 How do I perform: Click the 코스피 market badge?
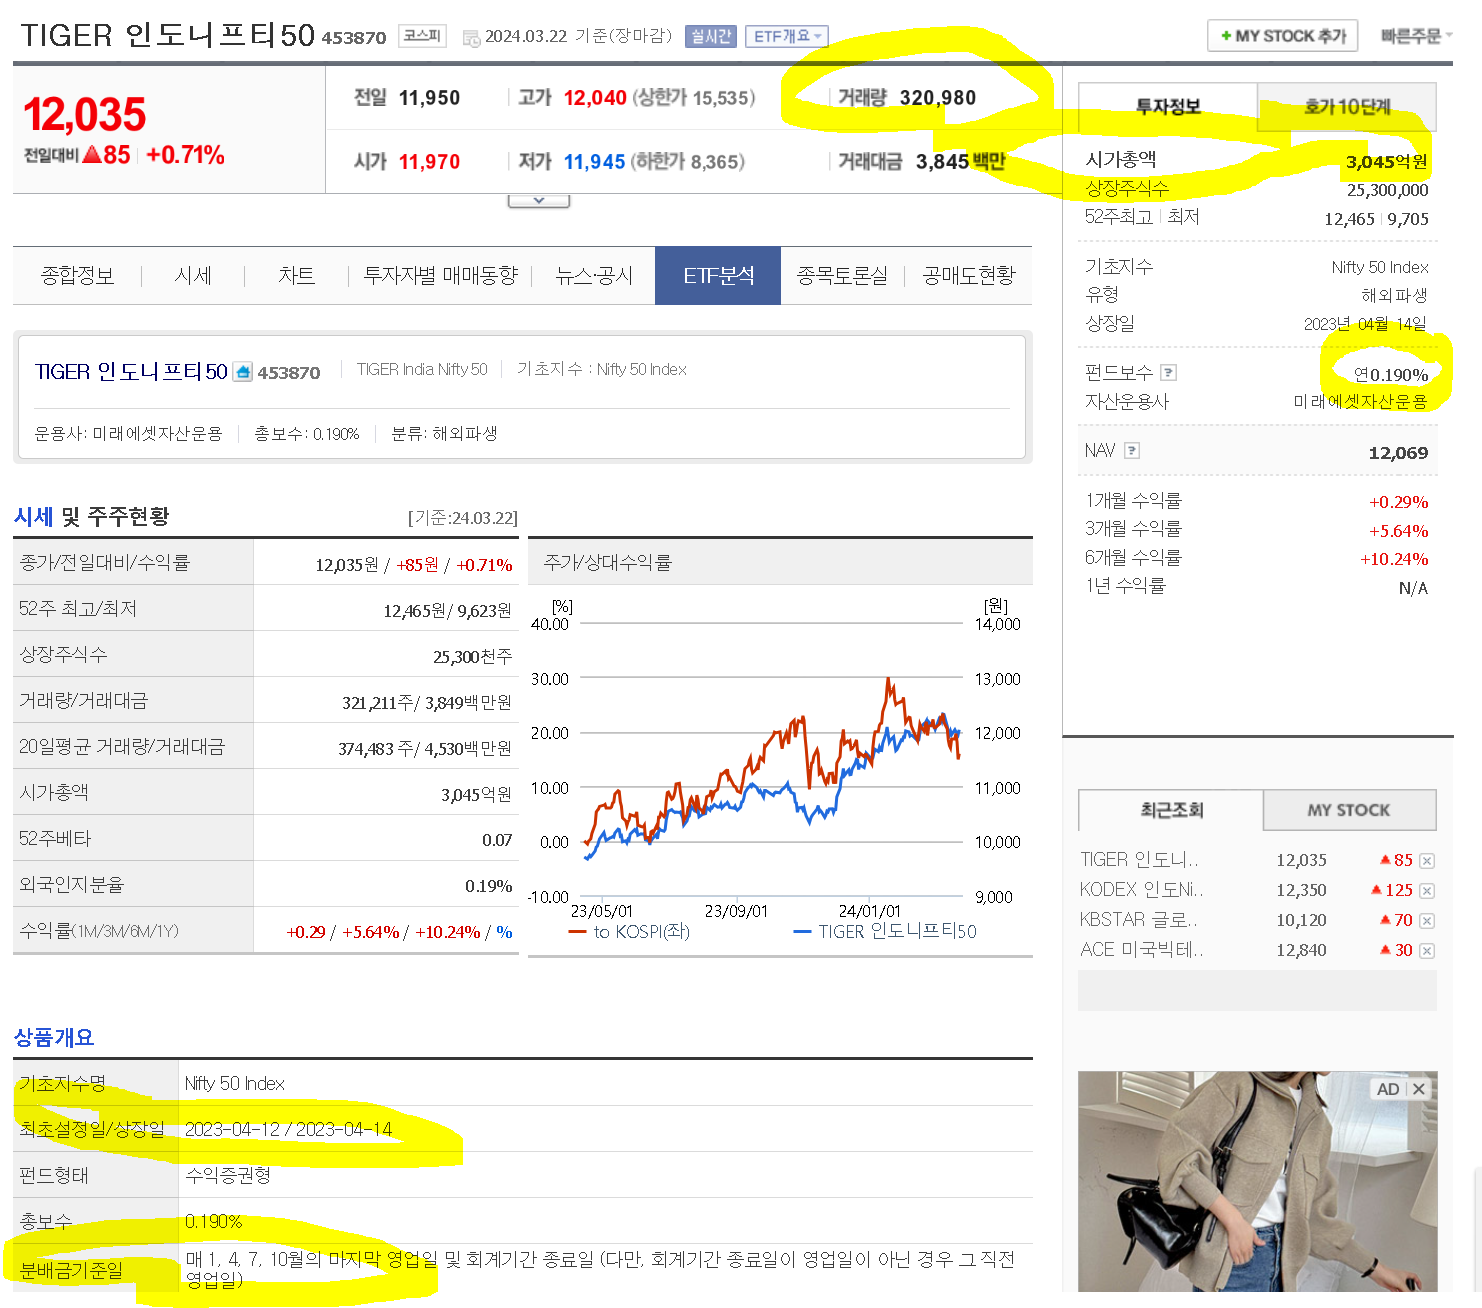click(x=422, y=36)
